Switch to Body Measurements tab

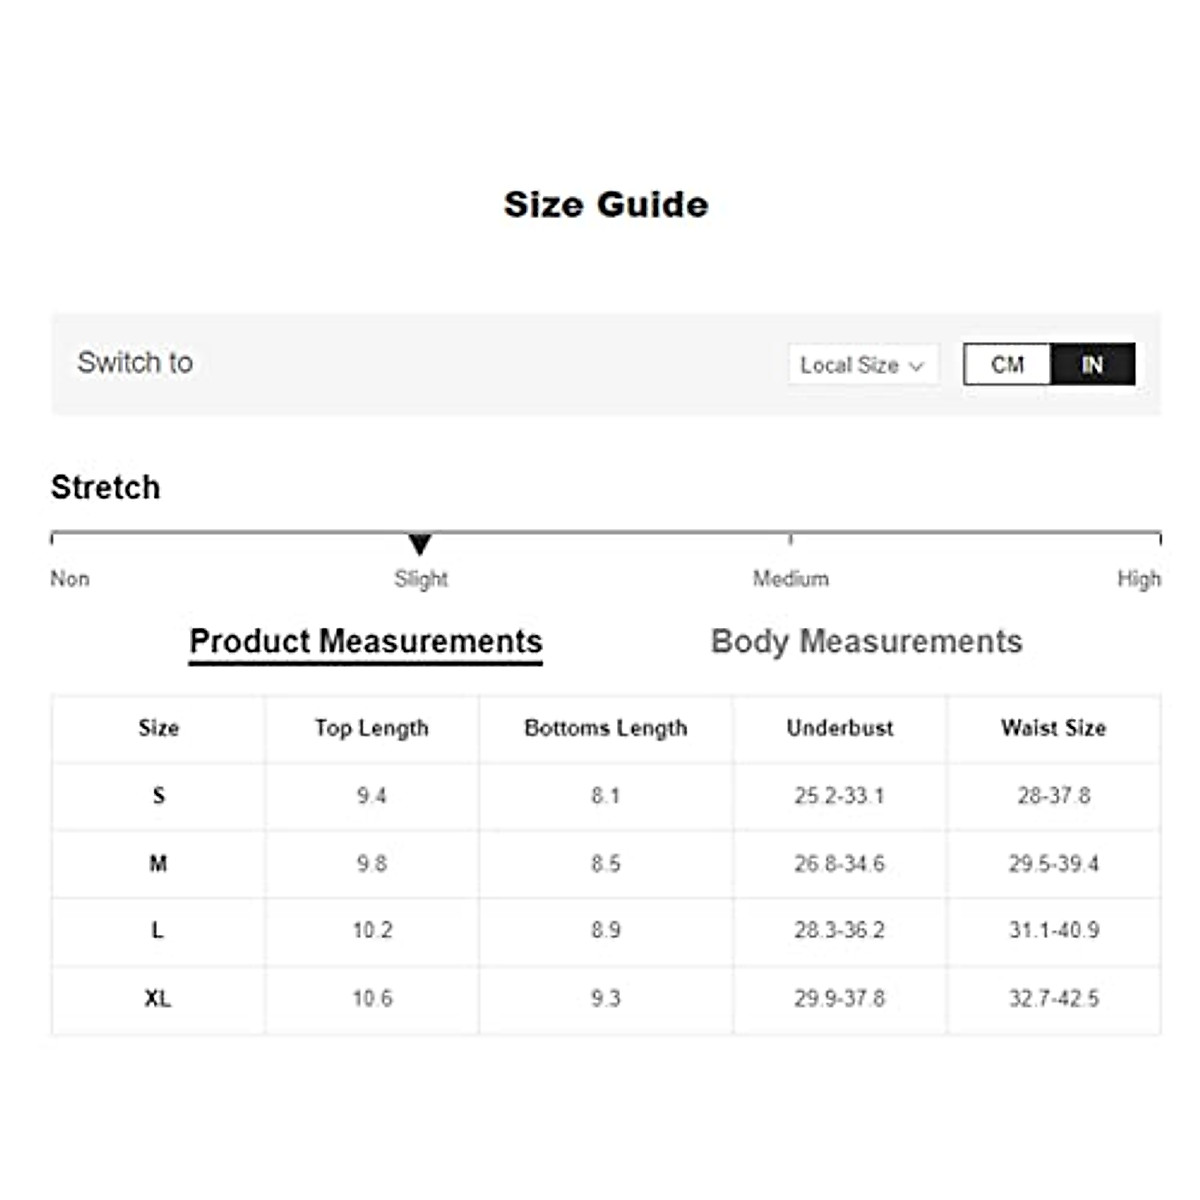point(866,642)
